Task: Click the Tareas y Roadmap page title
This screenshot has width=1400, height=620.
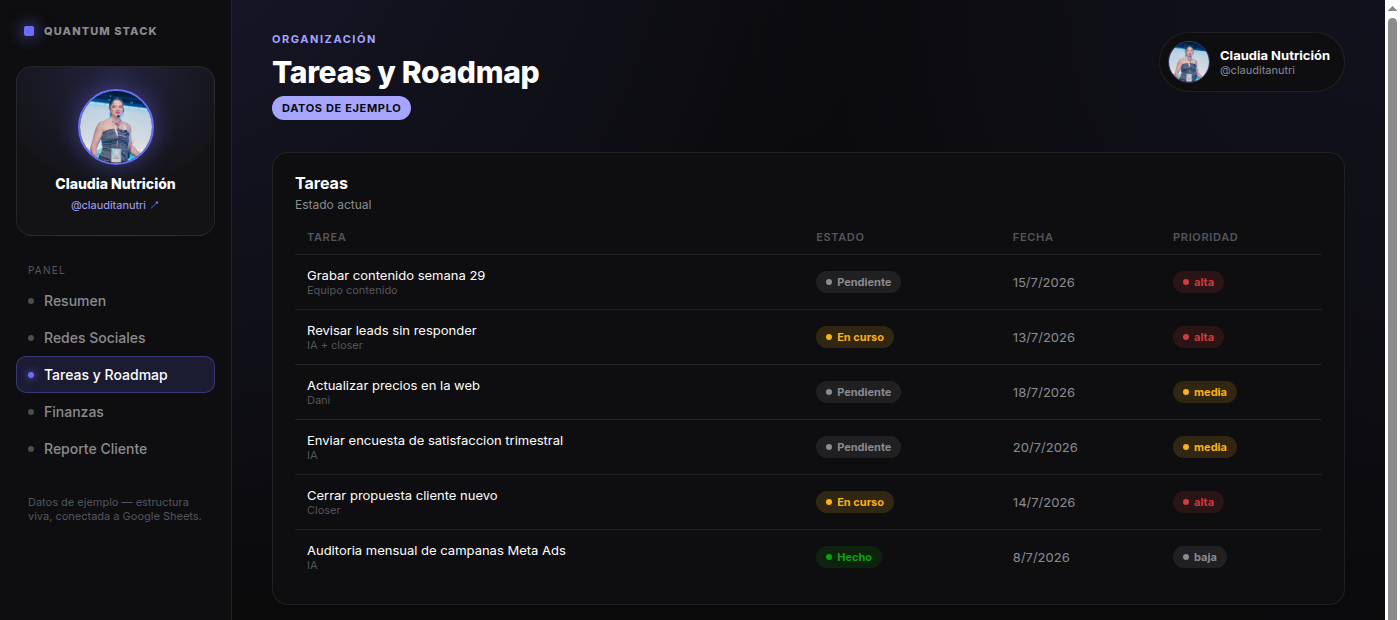Action: point(406,72)
